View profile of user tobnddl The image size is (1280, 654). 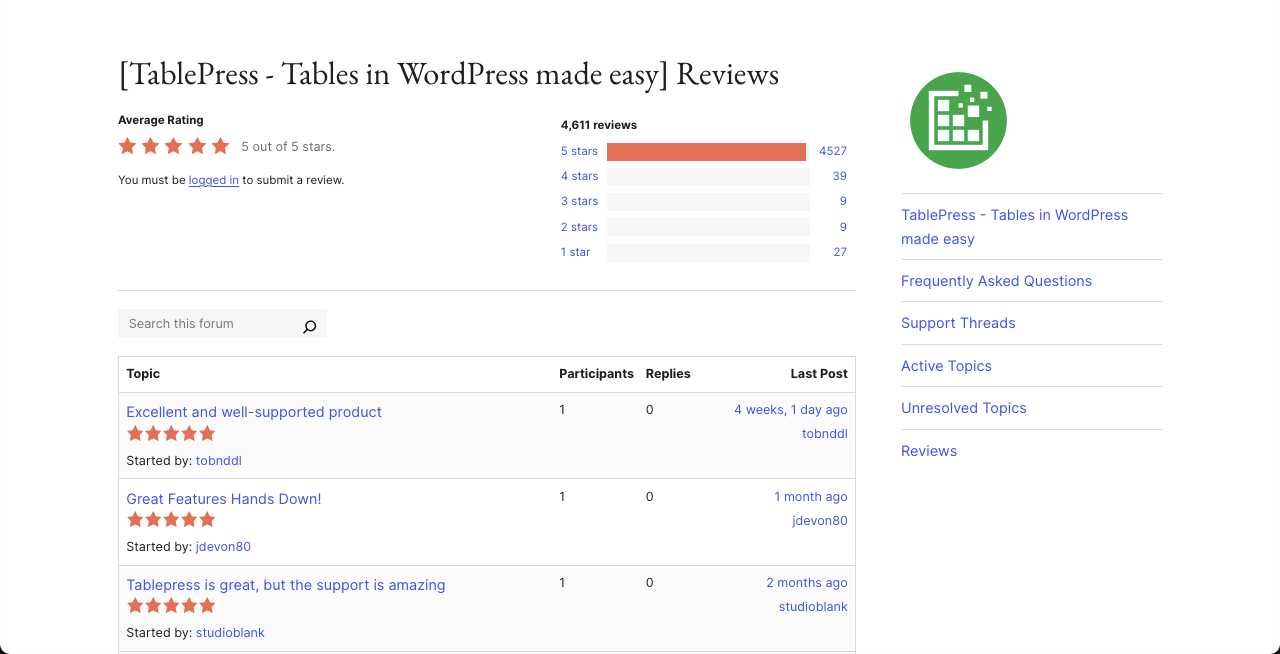pyautogui.click(x=218, y=460)
